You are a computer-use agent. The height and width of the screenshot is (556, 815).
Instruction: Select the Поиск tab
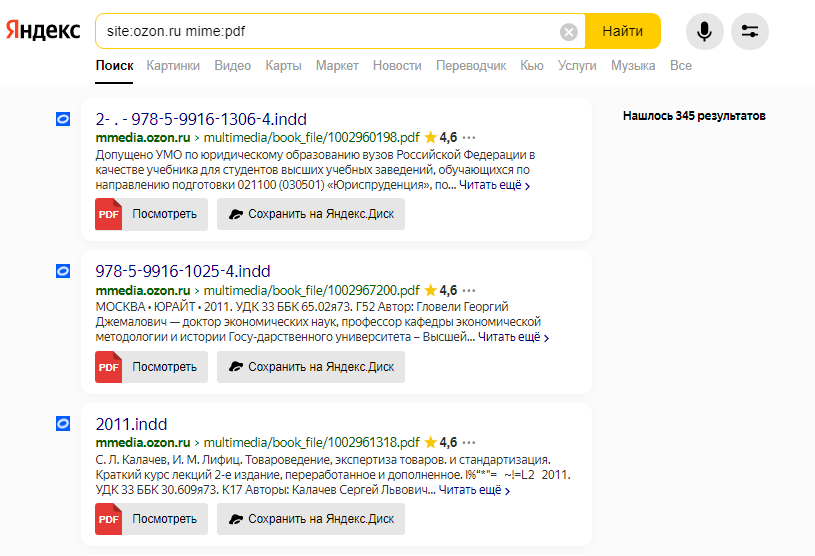tap(114, 65)
